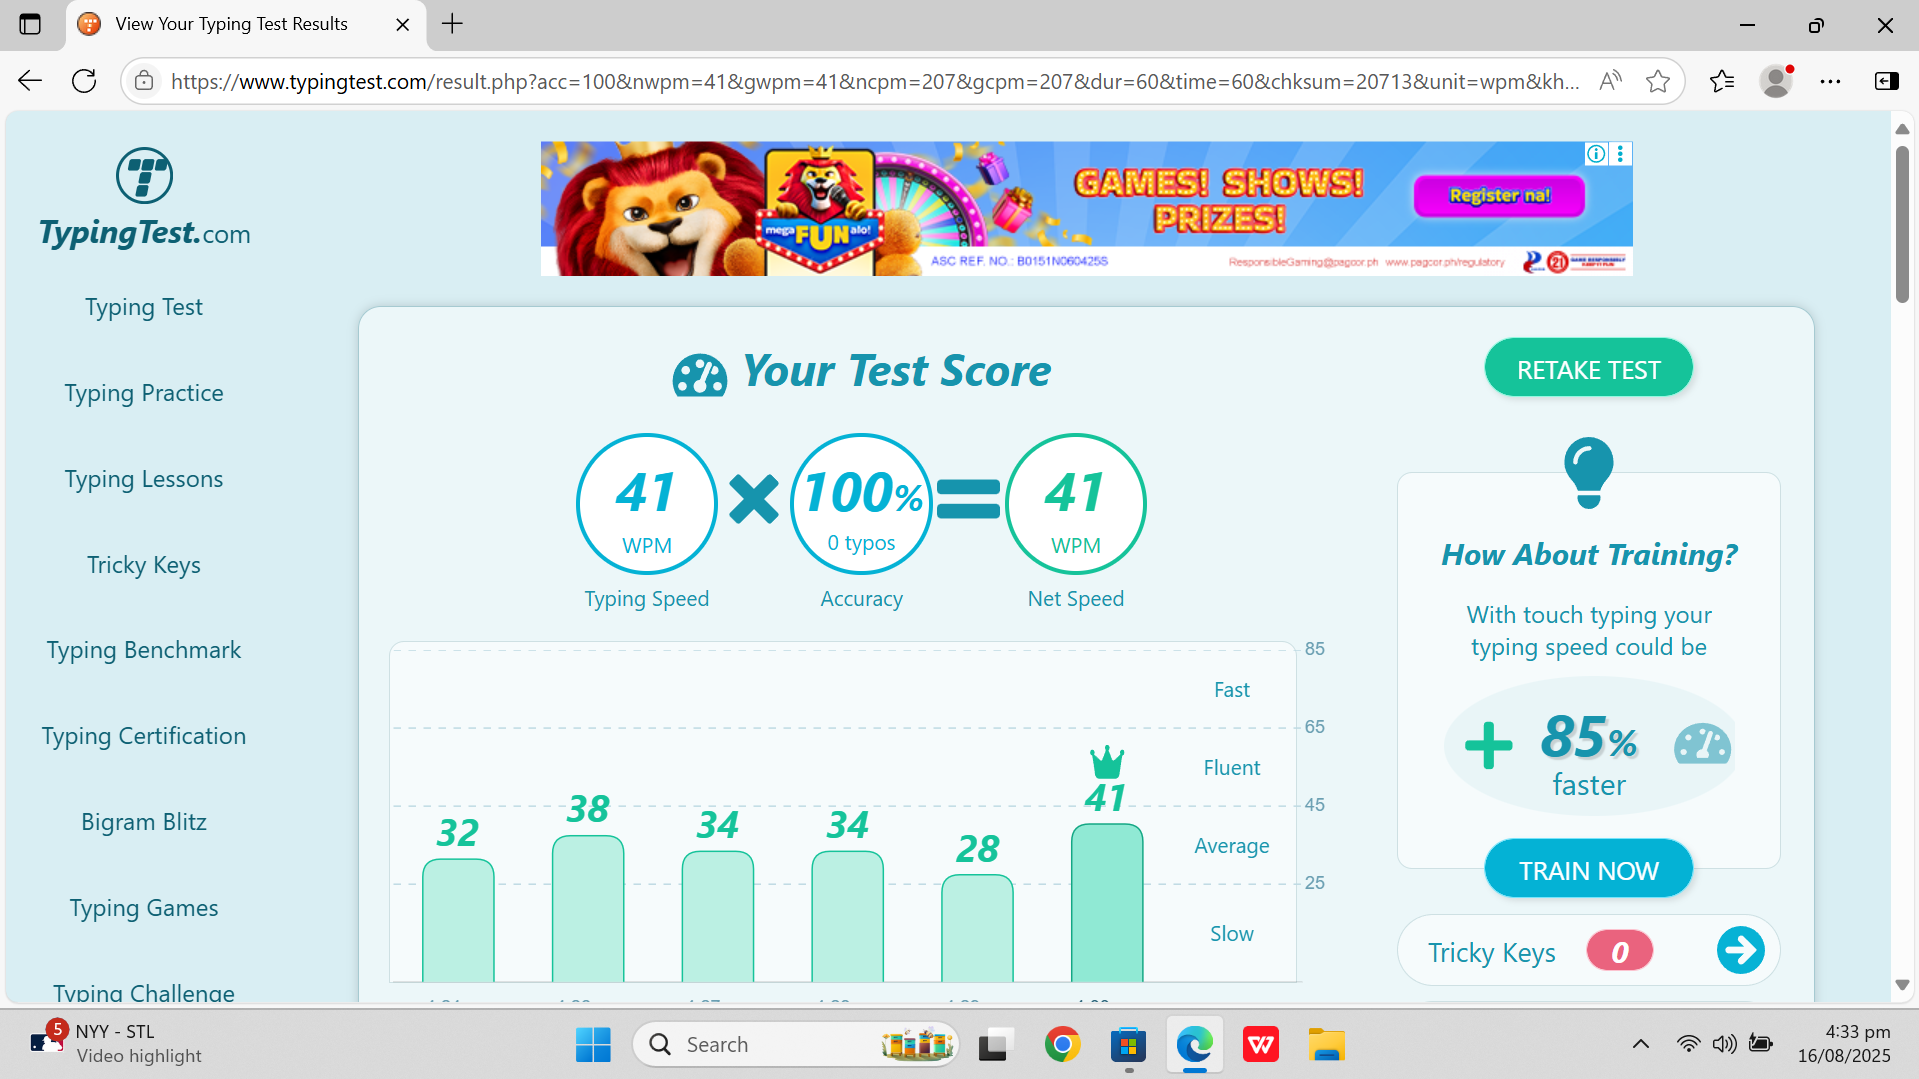Click the browser back arrow
1919x1079 pixels.
click(x=29, y=81)
